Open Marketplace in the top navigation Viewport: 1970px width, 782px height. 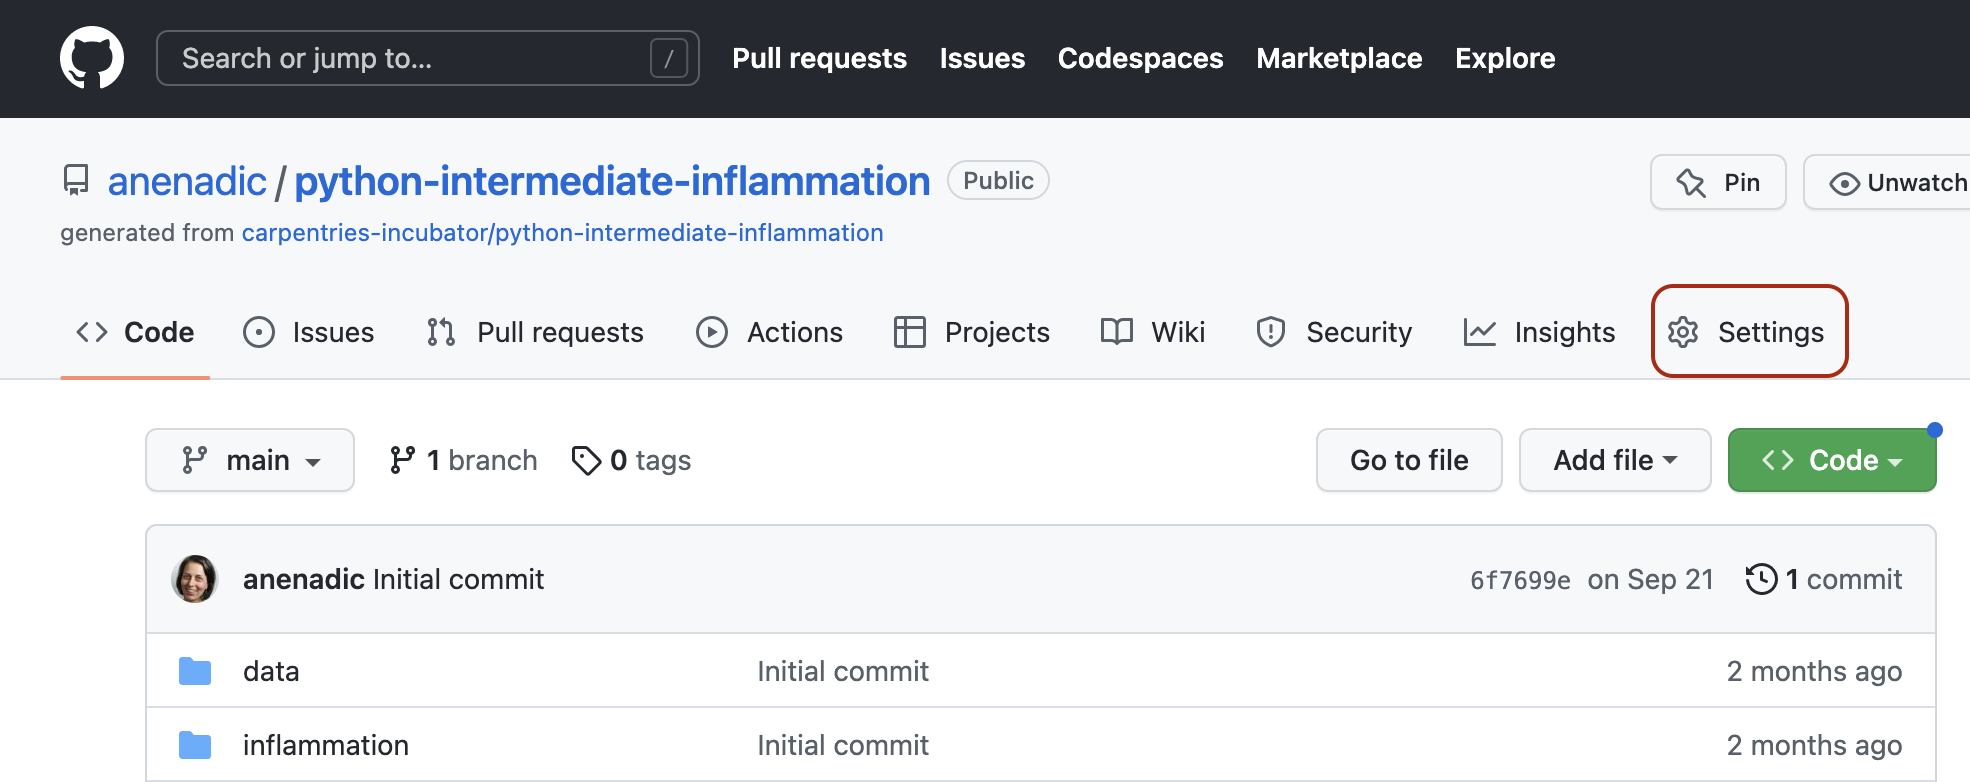[1339, 58]
